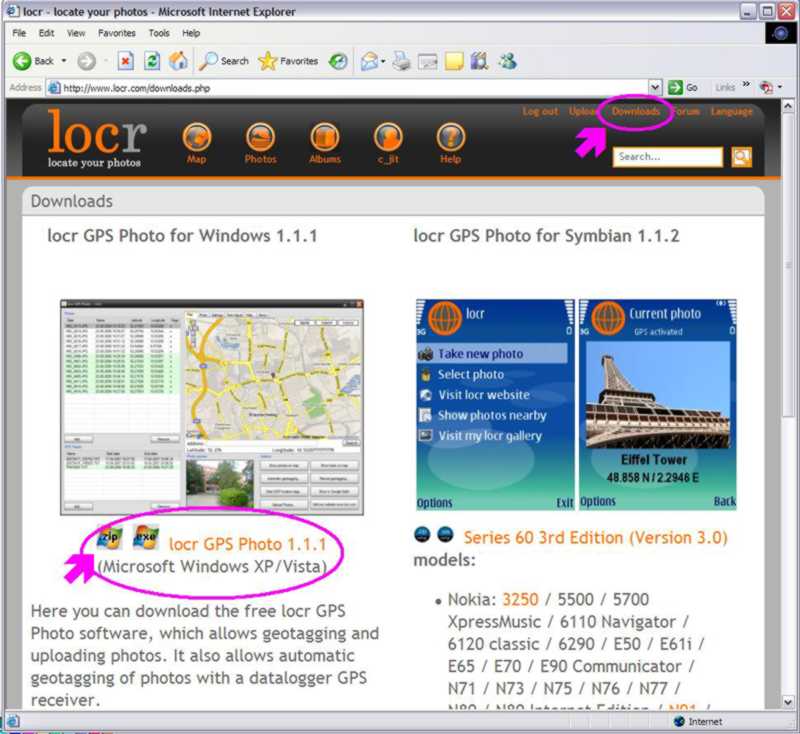Open the c_jit profile icon
This screenshot has width=800, height=734.
pos(388,137)
